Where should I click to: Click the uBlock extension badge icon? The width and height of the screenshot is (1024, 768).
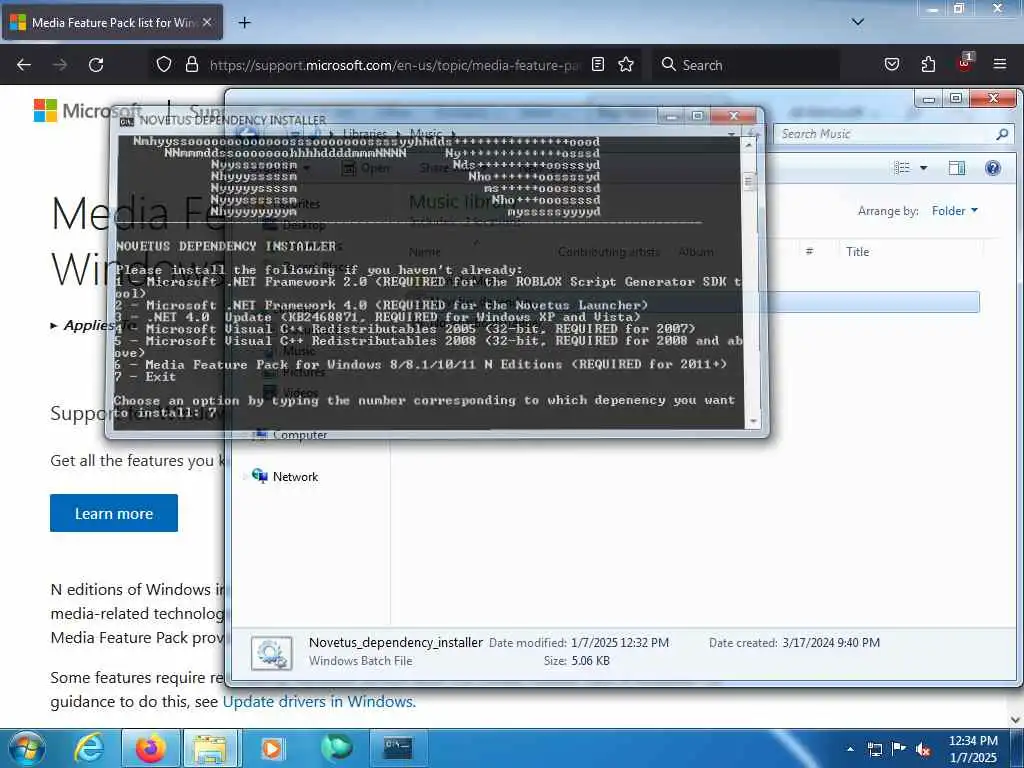pos(965,62)
